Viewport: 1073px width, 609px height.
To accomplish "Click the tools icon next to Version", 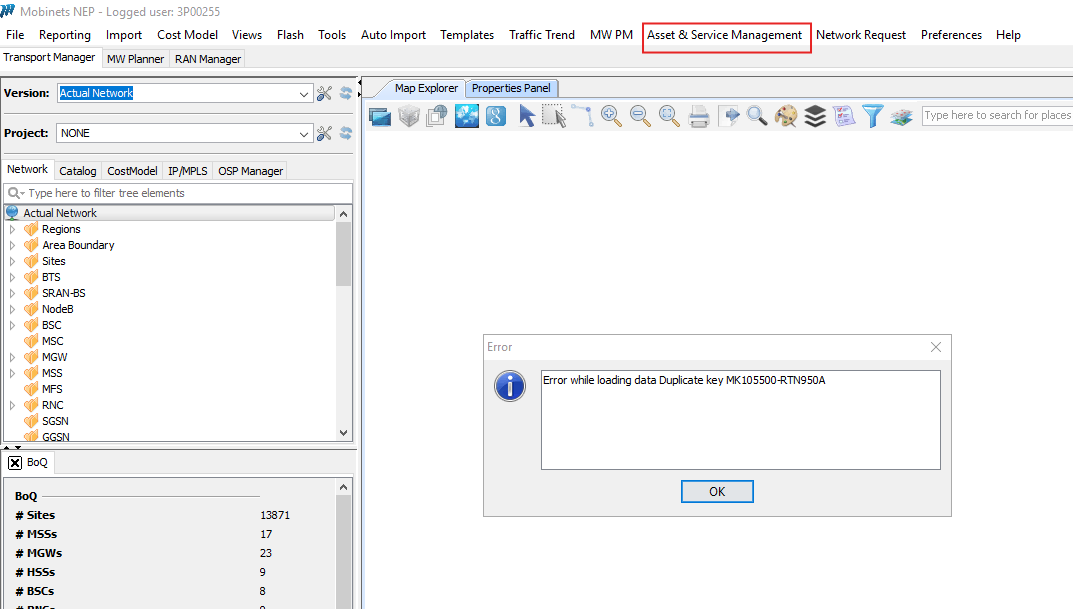I will click(x=324, y=93).
